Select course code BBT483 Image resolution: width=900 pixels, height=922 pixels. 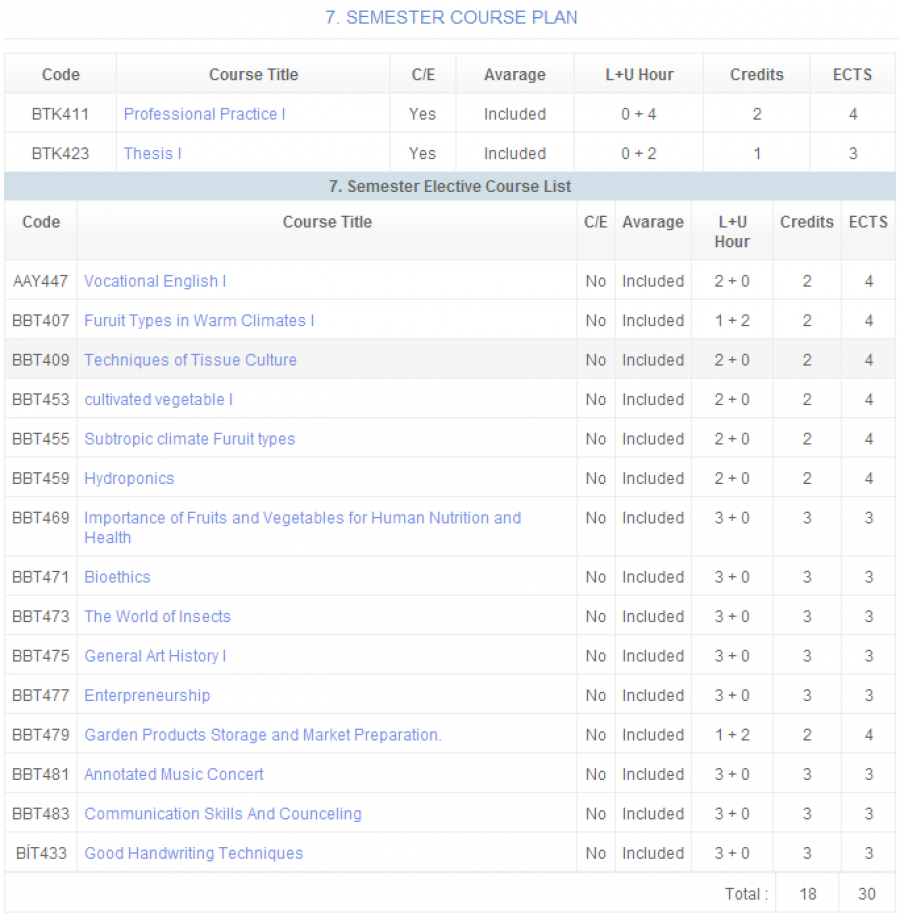tap(41, 813)
